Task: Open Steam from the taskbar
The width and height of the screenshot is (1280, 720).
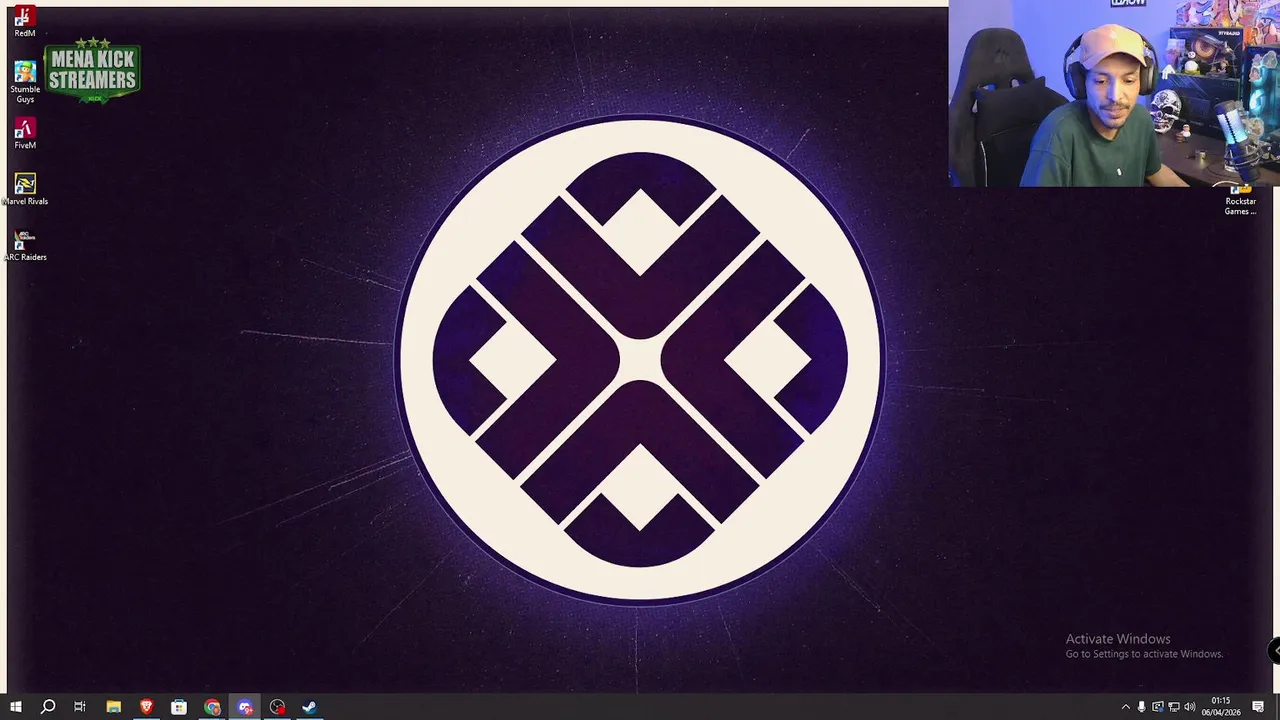Action: [310, 707]
